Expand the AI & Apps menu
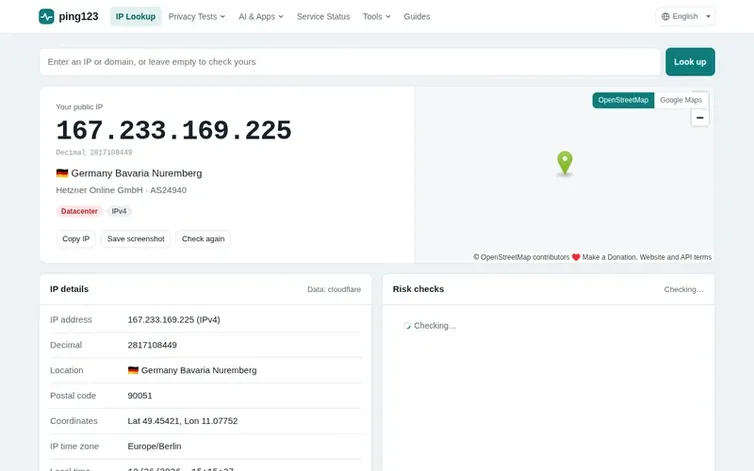The height and width of the screenshot is (471, 754). [x=261, y=16]
